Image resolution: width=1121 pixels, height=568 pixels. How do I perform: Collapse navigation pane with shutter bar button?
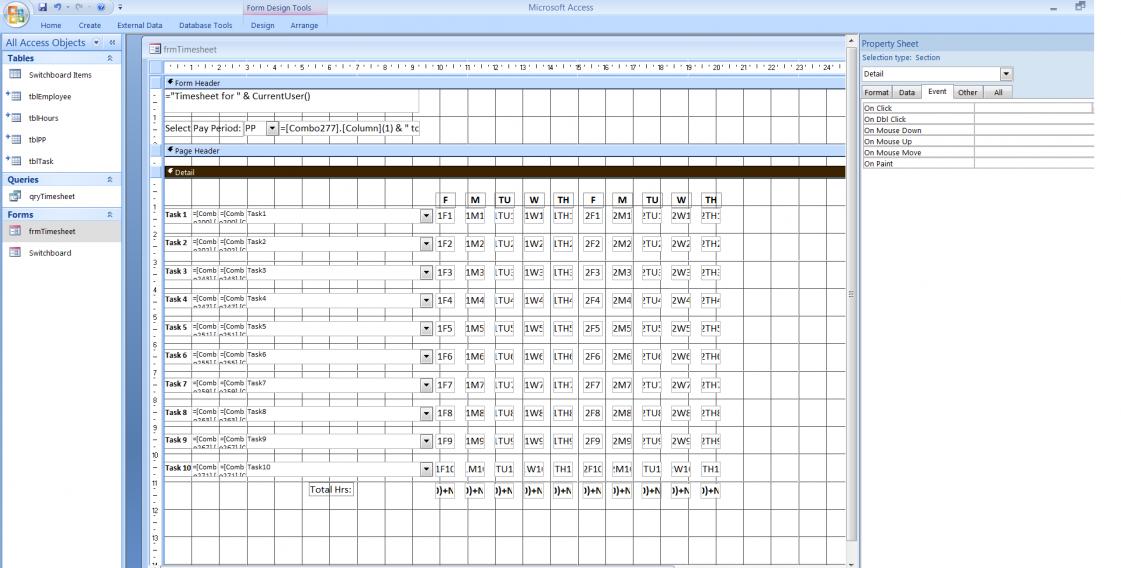tap(112, 43)
